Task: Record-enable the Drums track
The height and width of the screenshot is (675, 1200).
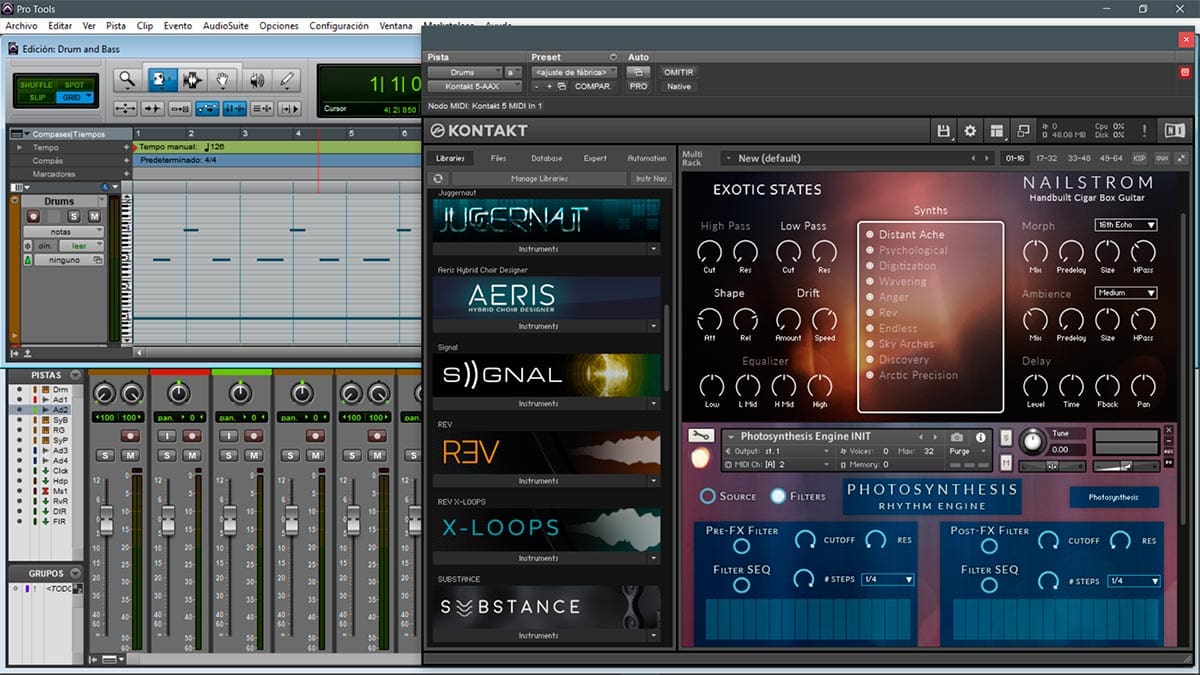Action: point(33,216)
